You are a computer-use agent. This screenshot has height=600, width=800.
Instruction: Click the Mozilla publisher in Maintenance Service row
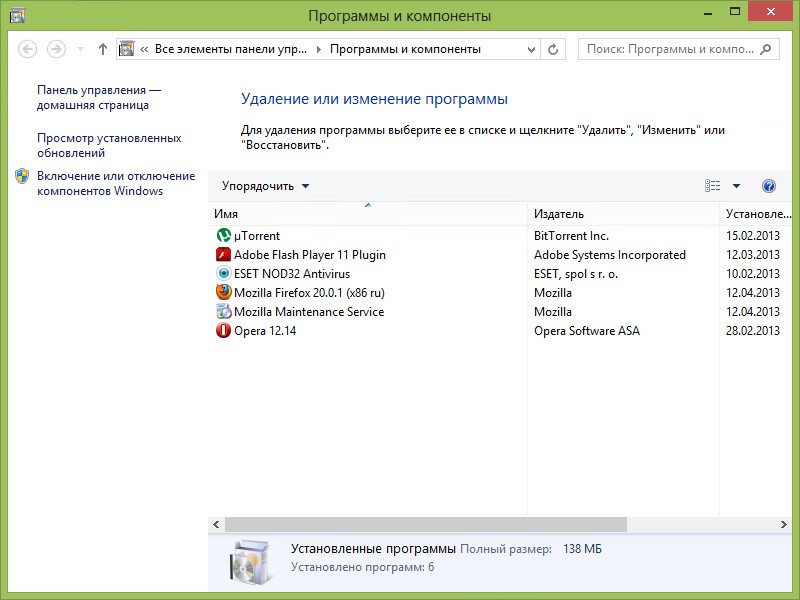(553, 312)
